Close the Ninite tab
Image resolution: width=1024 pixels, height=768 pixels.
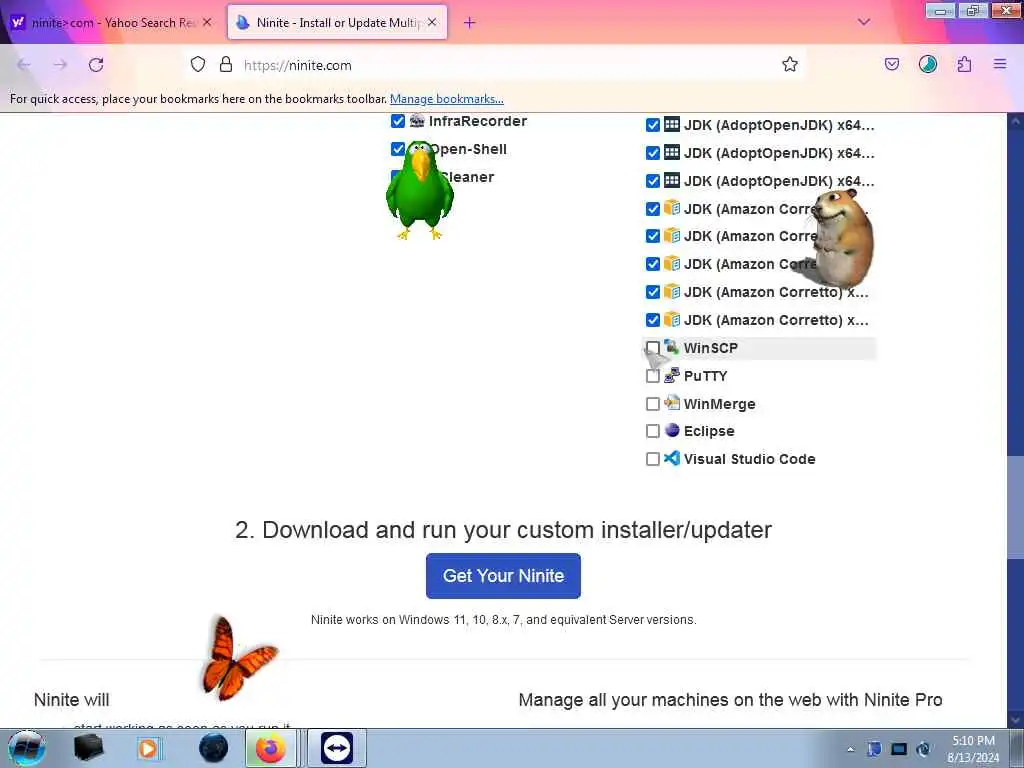click(x=432, y=22)
